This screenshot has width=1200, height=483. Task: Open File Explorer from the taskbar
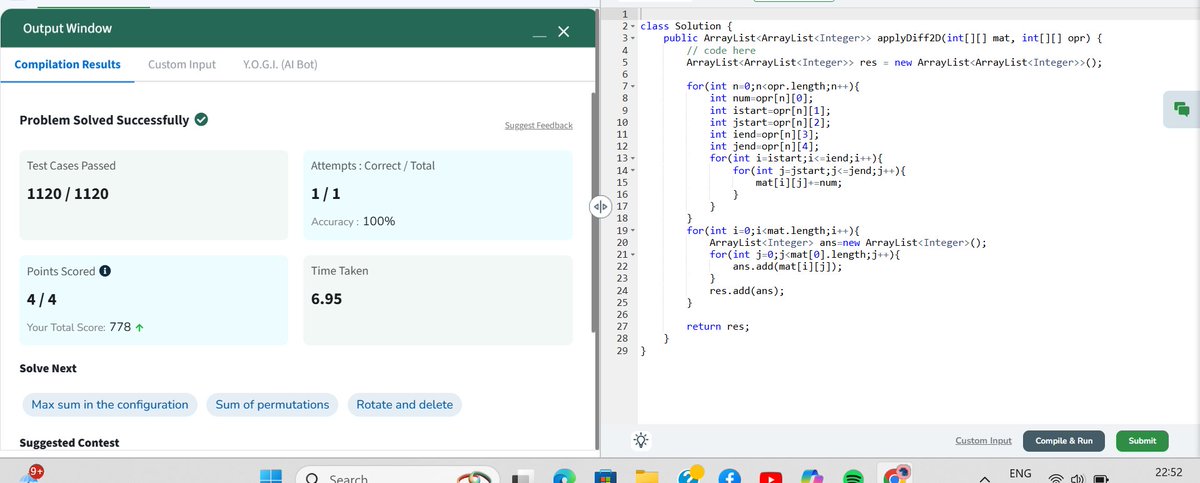click(x=645, y=477)
